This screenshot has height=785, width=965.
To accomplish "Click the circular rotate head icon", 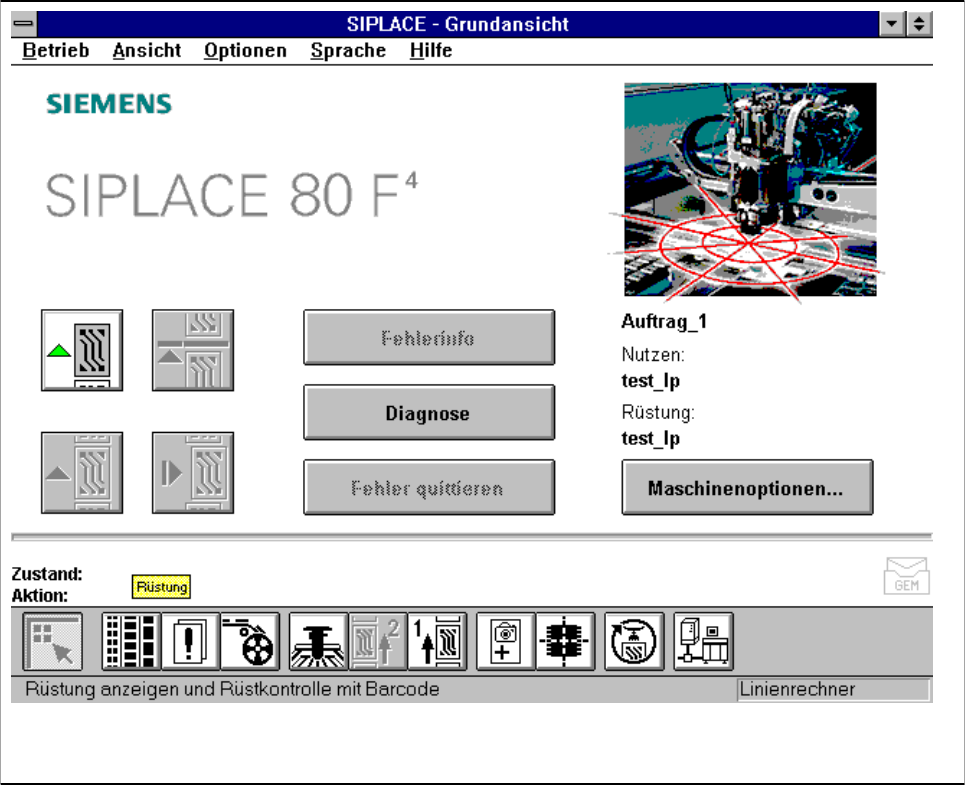I will click(635, 642).
